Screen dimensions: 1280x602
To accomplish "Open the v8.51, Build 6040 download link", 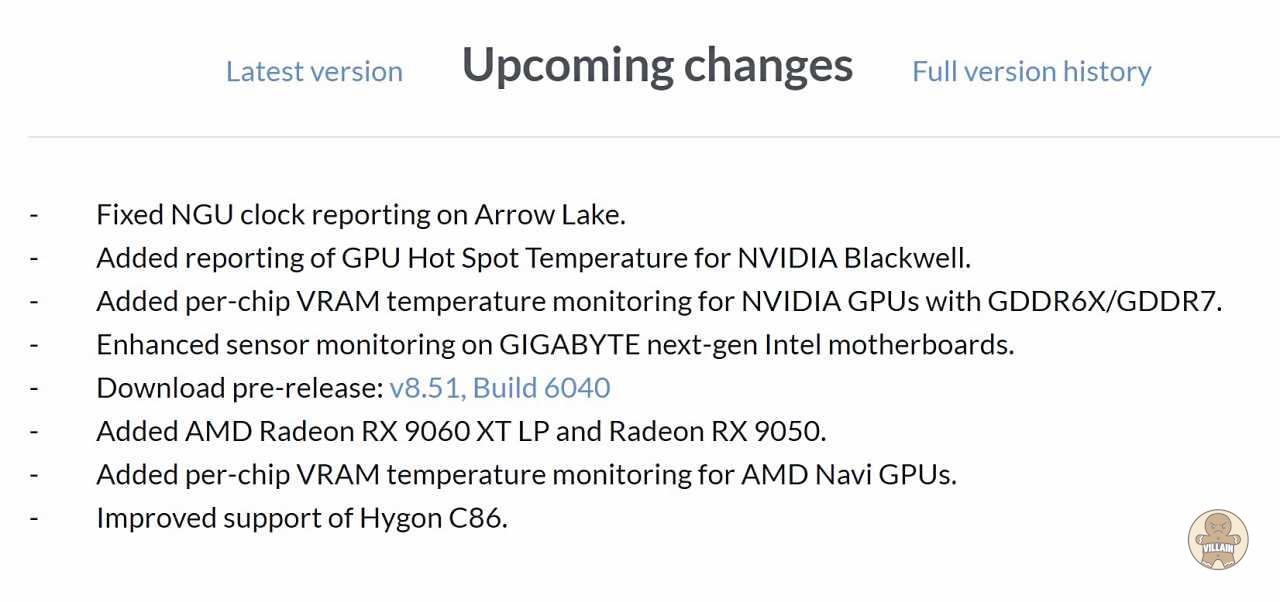I will [500, 388].
